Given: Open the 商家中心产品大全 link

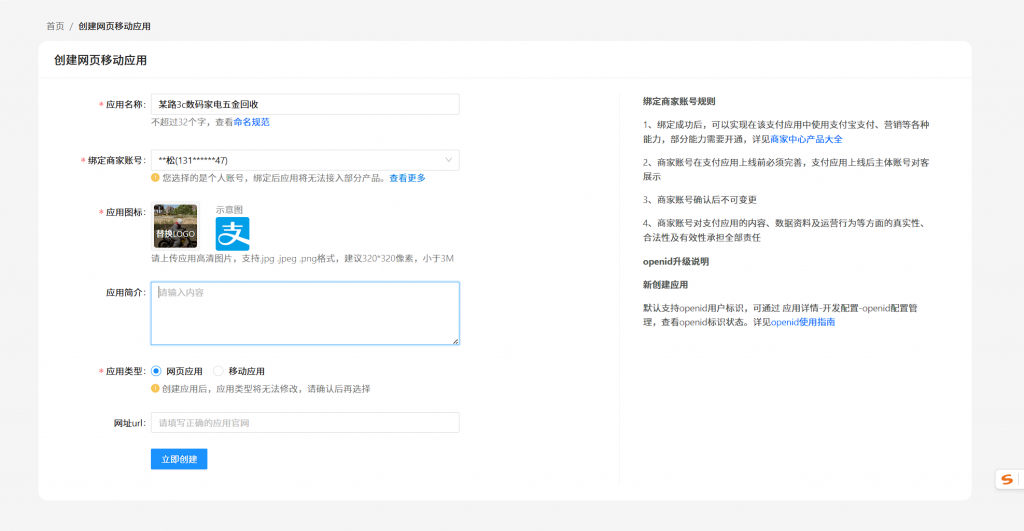Looking at the screenshot, I should [x=806, y=139].
